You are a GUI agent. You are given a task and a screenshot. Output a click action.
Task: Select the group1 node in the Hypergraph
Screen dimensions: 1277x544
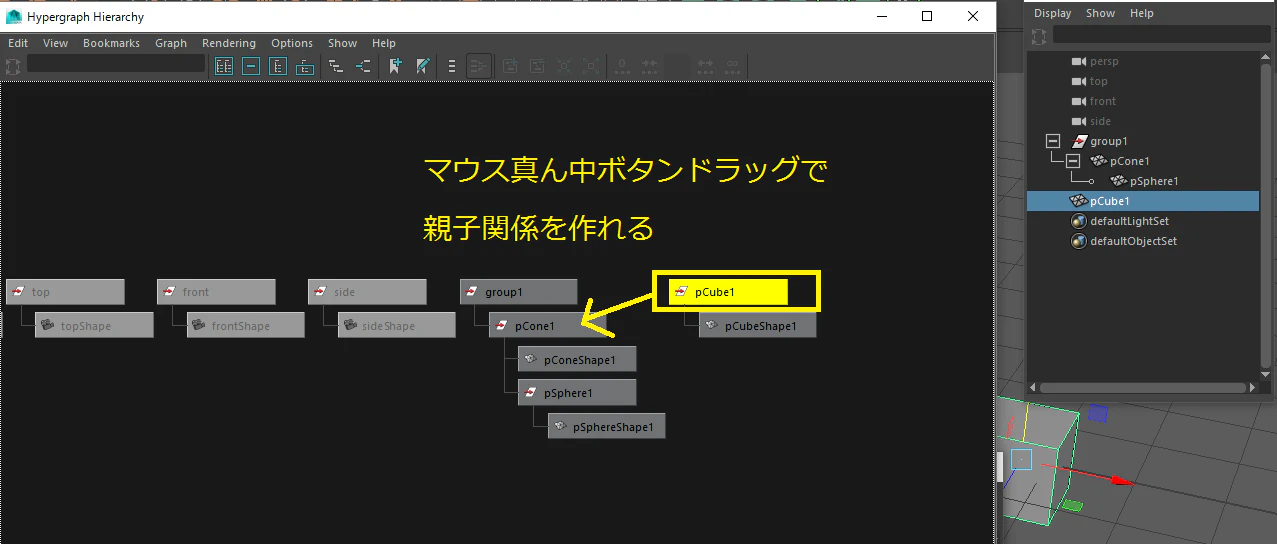coord(518,292)
